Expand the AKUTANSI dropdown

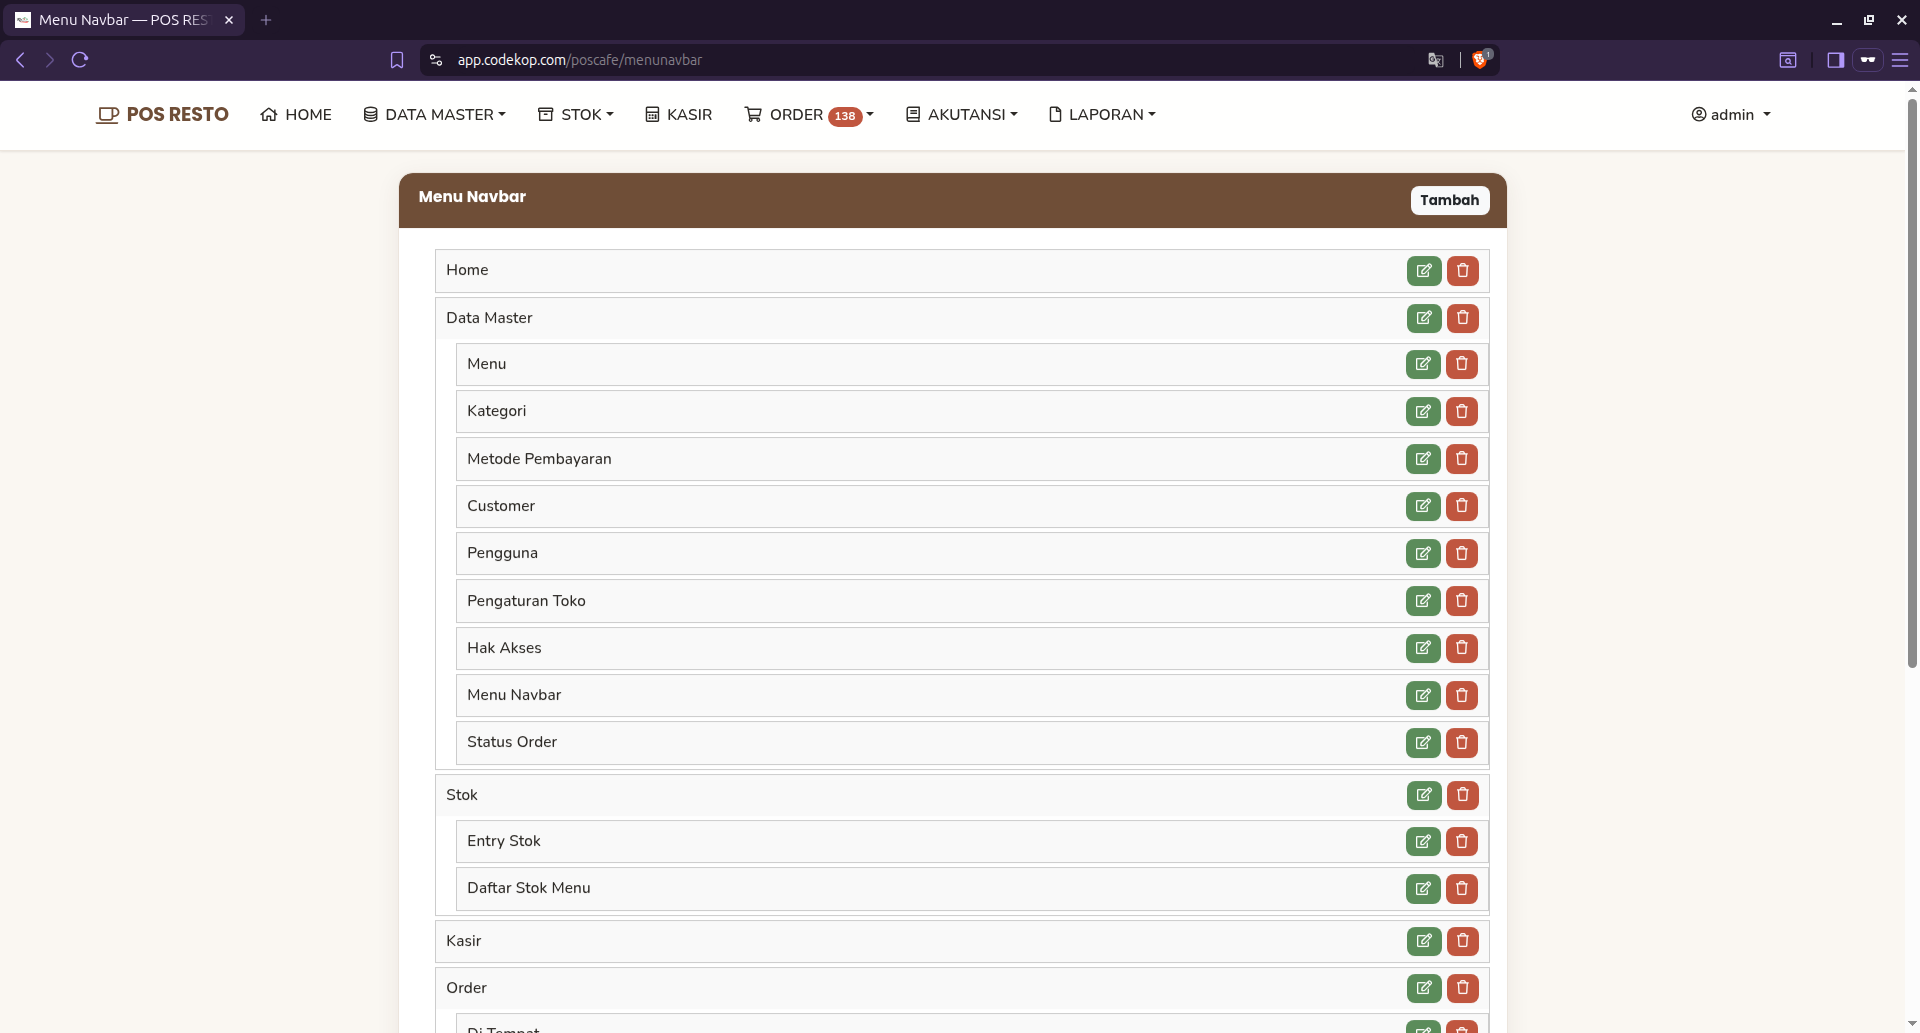(962, 115)
